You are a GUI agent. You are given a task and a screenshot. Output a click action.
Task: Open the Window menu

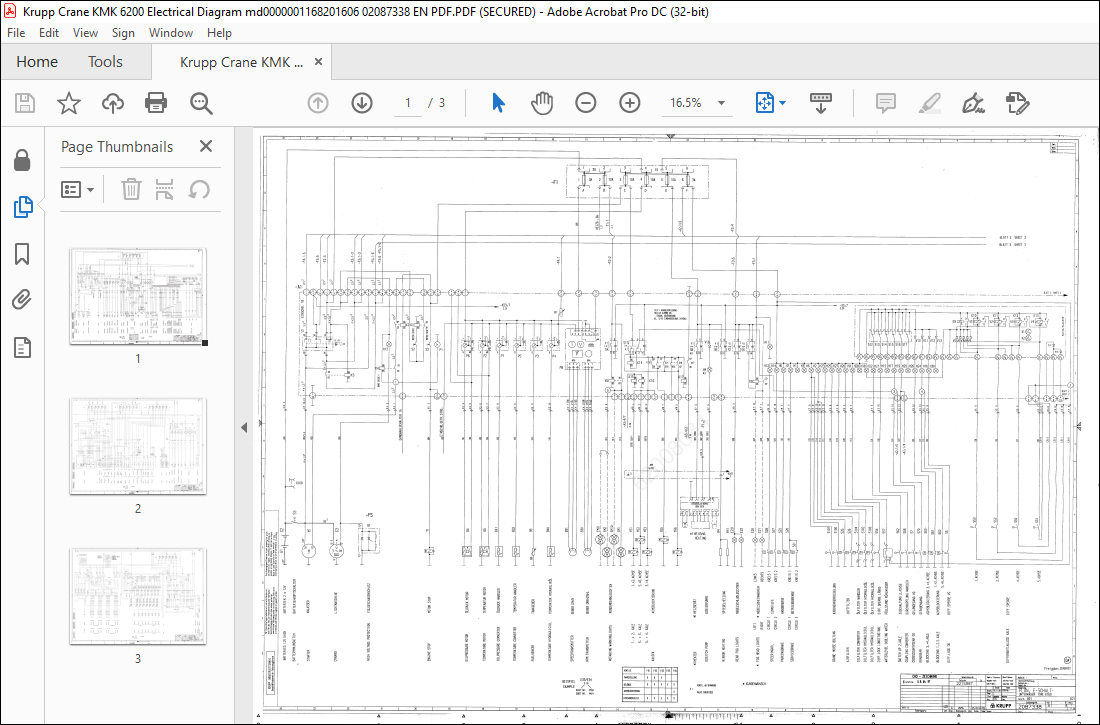(x=170, y=33)
